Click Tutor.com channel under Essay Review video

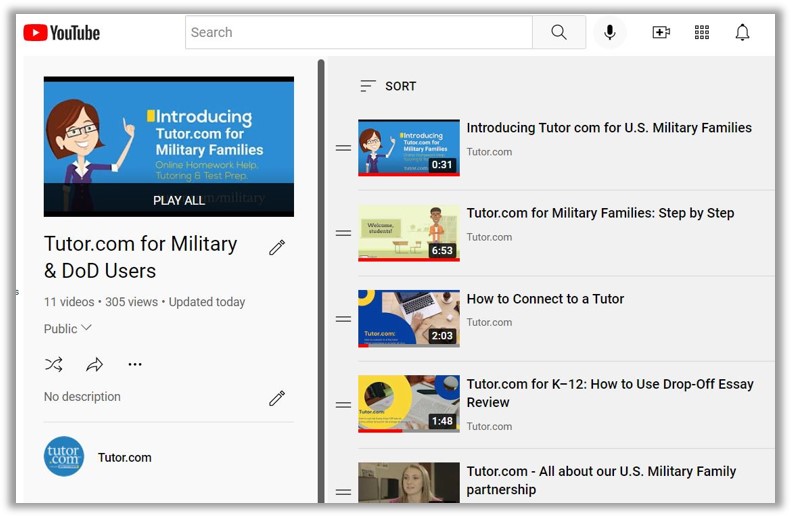pos(489,427)
